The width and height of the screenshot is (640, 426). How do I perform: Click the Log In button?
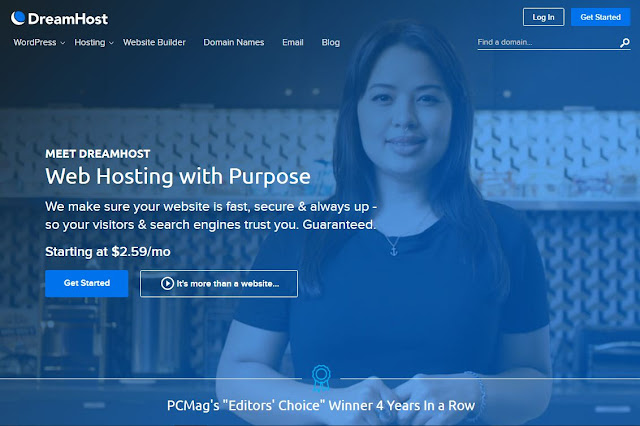[x=544, y=17]
